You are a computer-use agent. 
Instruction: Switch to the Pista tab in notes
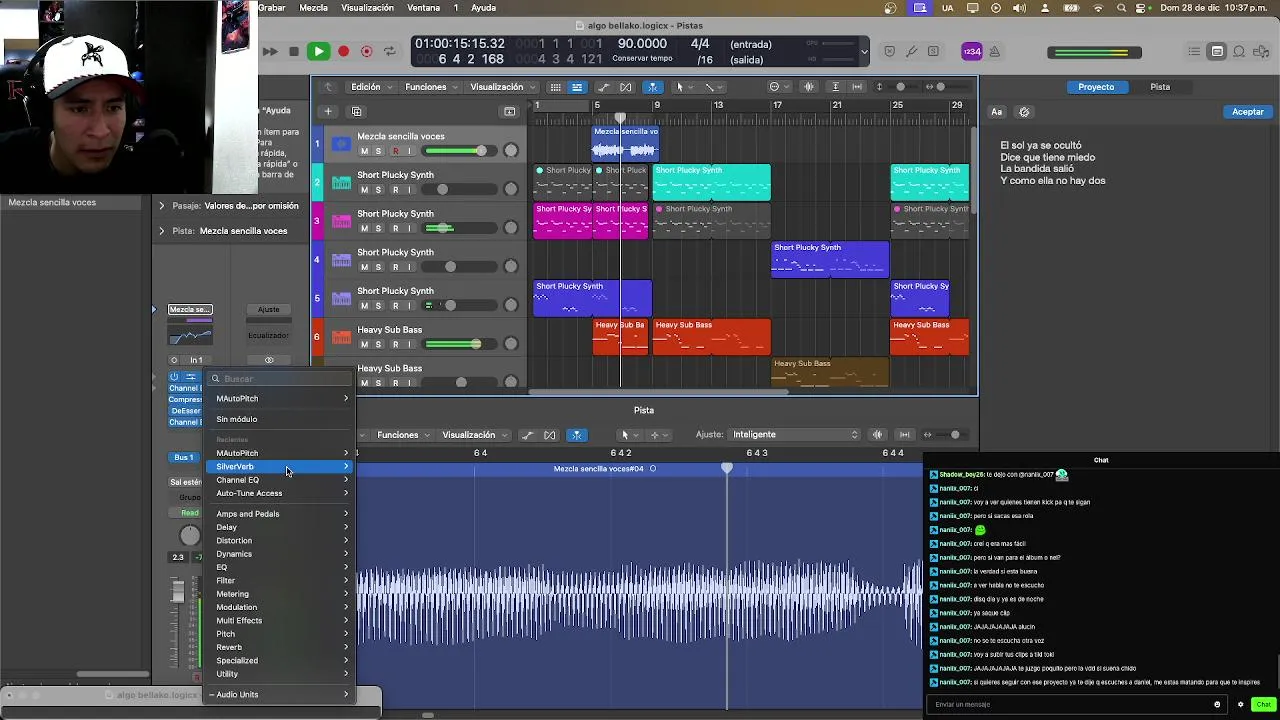[x=1160, y=87]
